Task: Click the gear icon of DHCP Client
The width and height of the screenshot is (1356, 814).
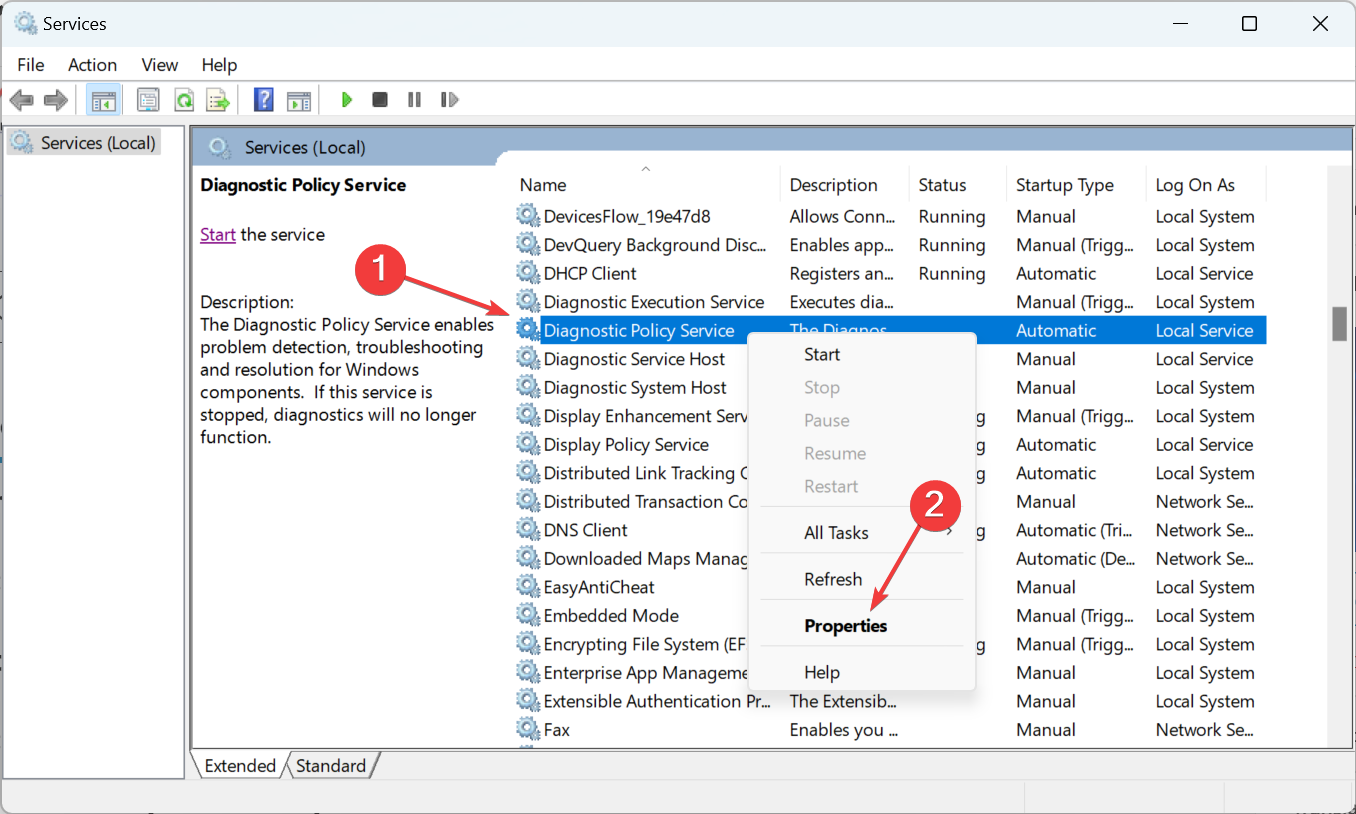Action: (527, 273)
